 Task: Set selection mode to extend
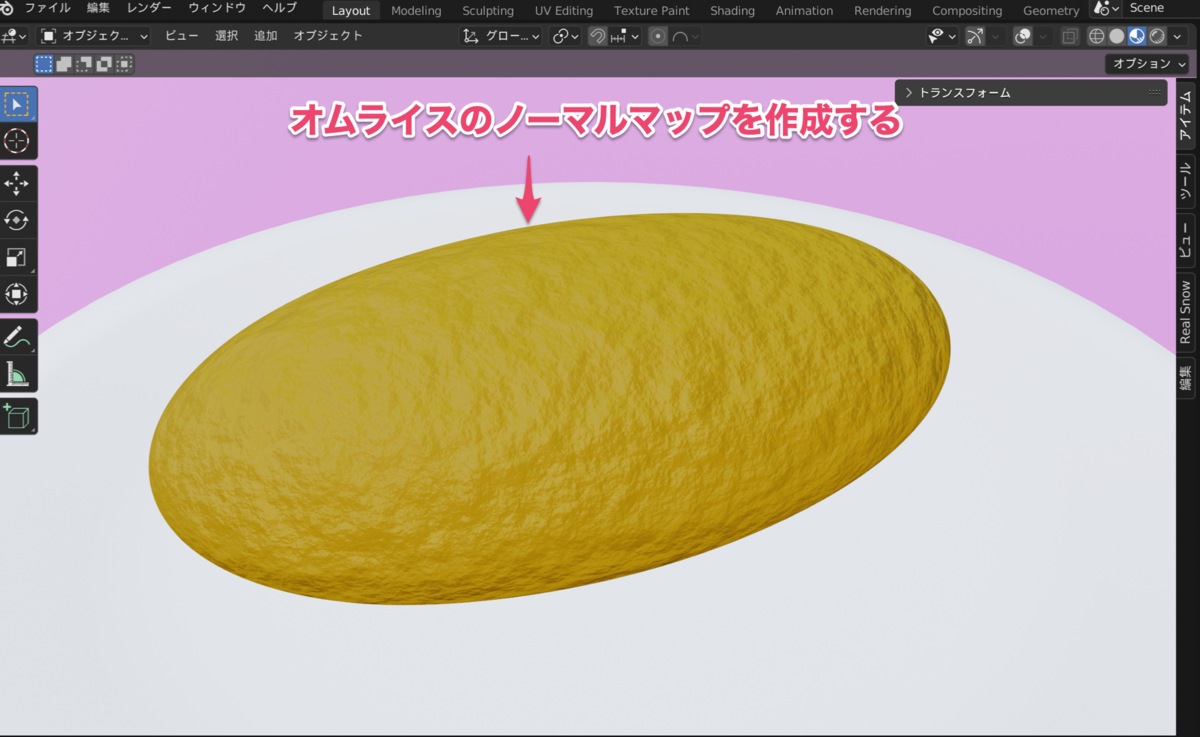point(64,64)
